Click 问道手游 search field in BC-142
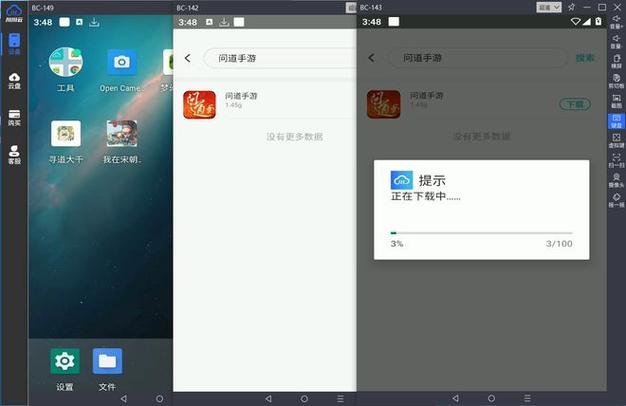The image size is (626, 406). click(x=280, y=58)
